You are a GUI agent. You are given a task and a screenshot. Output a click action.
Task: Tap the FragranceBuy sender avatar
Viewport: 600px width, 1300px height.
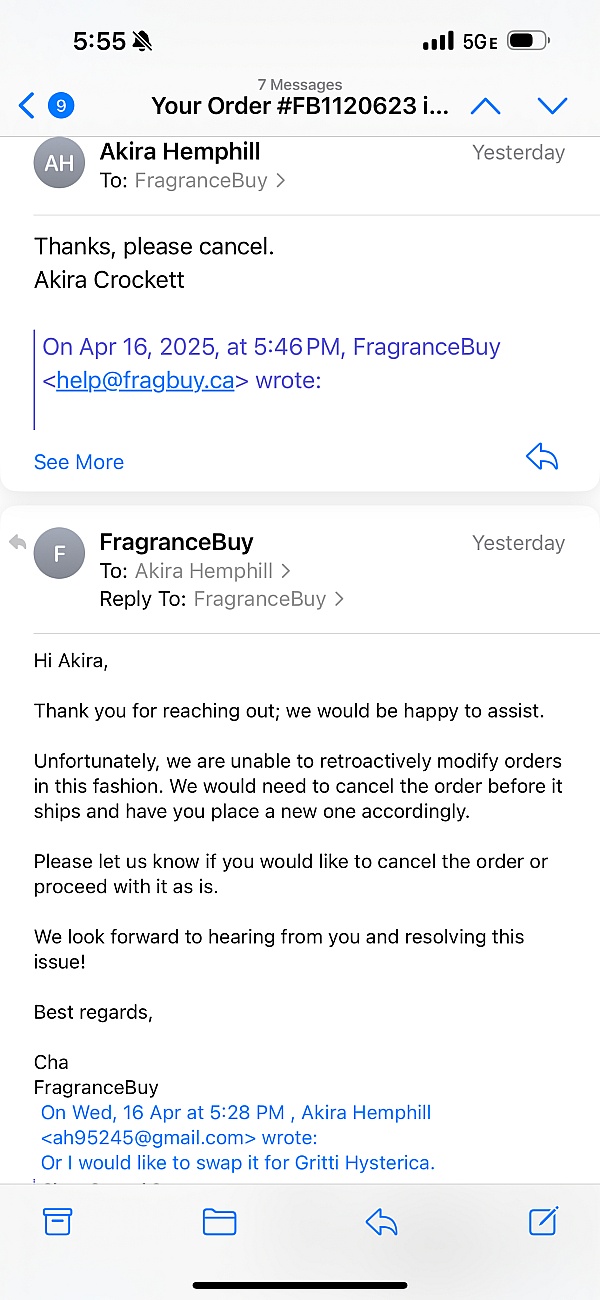click(59, 553)
